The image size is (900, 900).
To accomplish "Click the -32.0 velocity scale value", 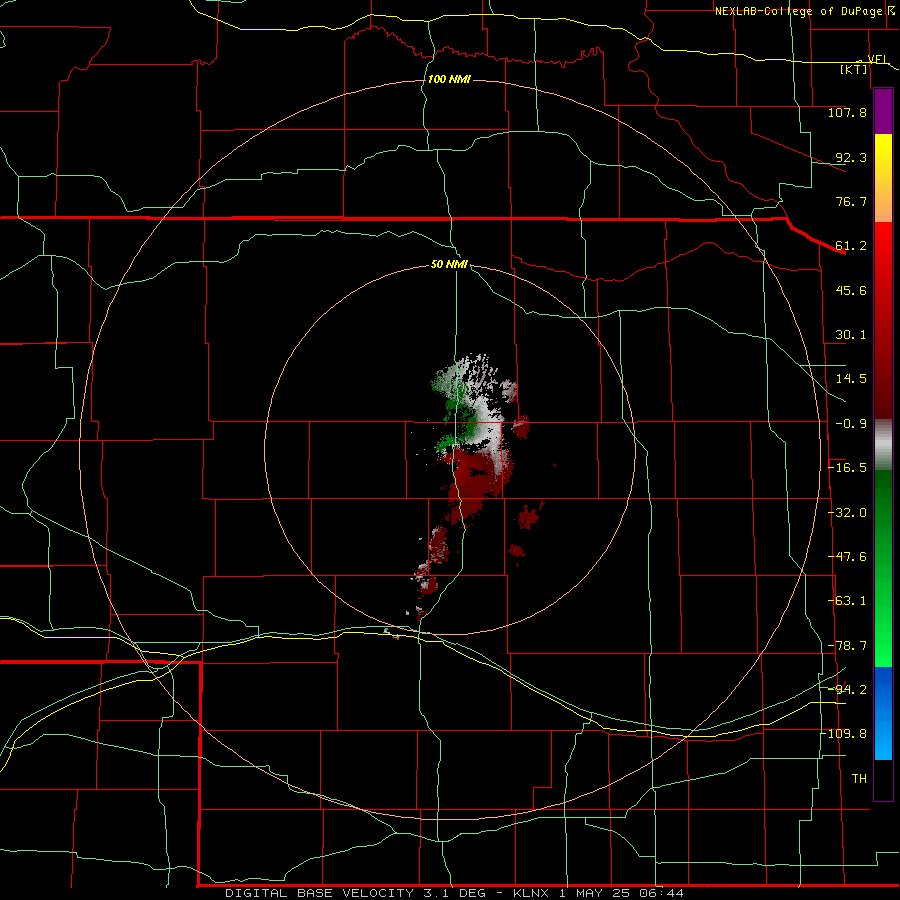I will [847, 513].
